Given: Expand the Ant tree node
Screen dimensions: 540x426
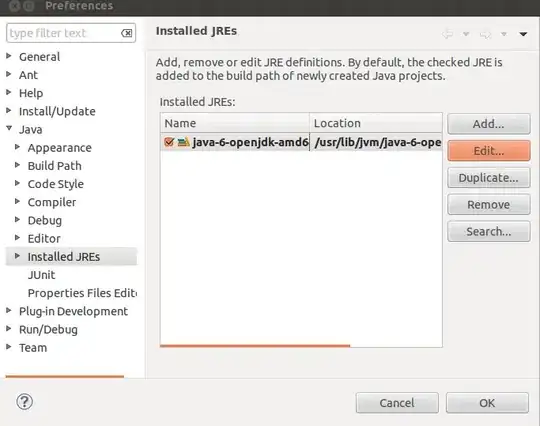Looking at the screenshot, I should point(9,74).
